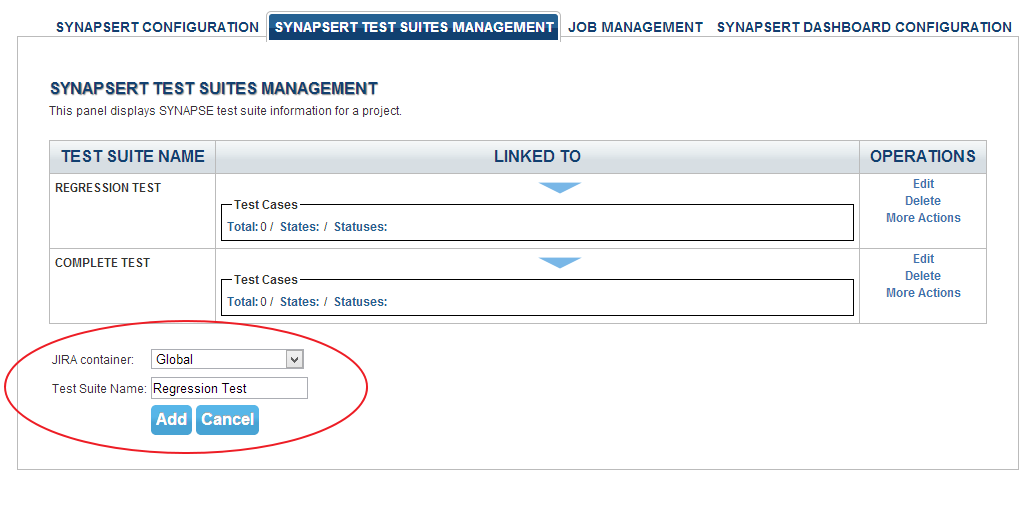Image resolution: width=1030 pixels, height=505 pixels.
Task: Switch to Synapsert Configuration tab
Action: pos(157,27)
